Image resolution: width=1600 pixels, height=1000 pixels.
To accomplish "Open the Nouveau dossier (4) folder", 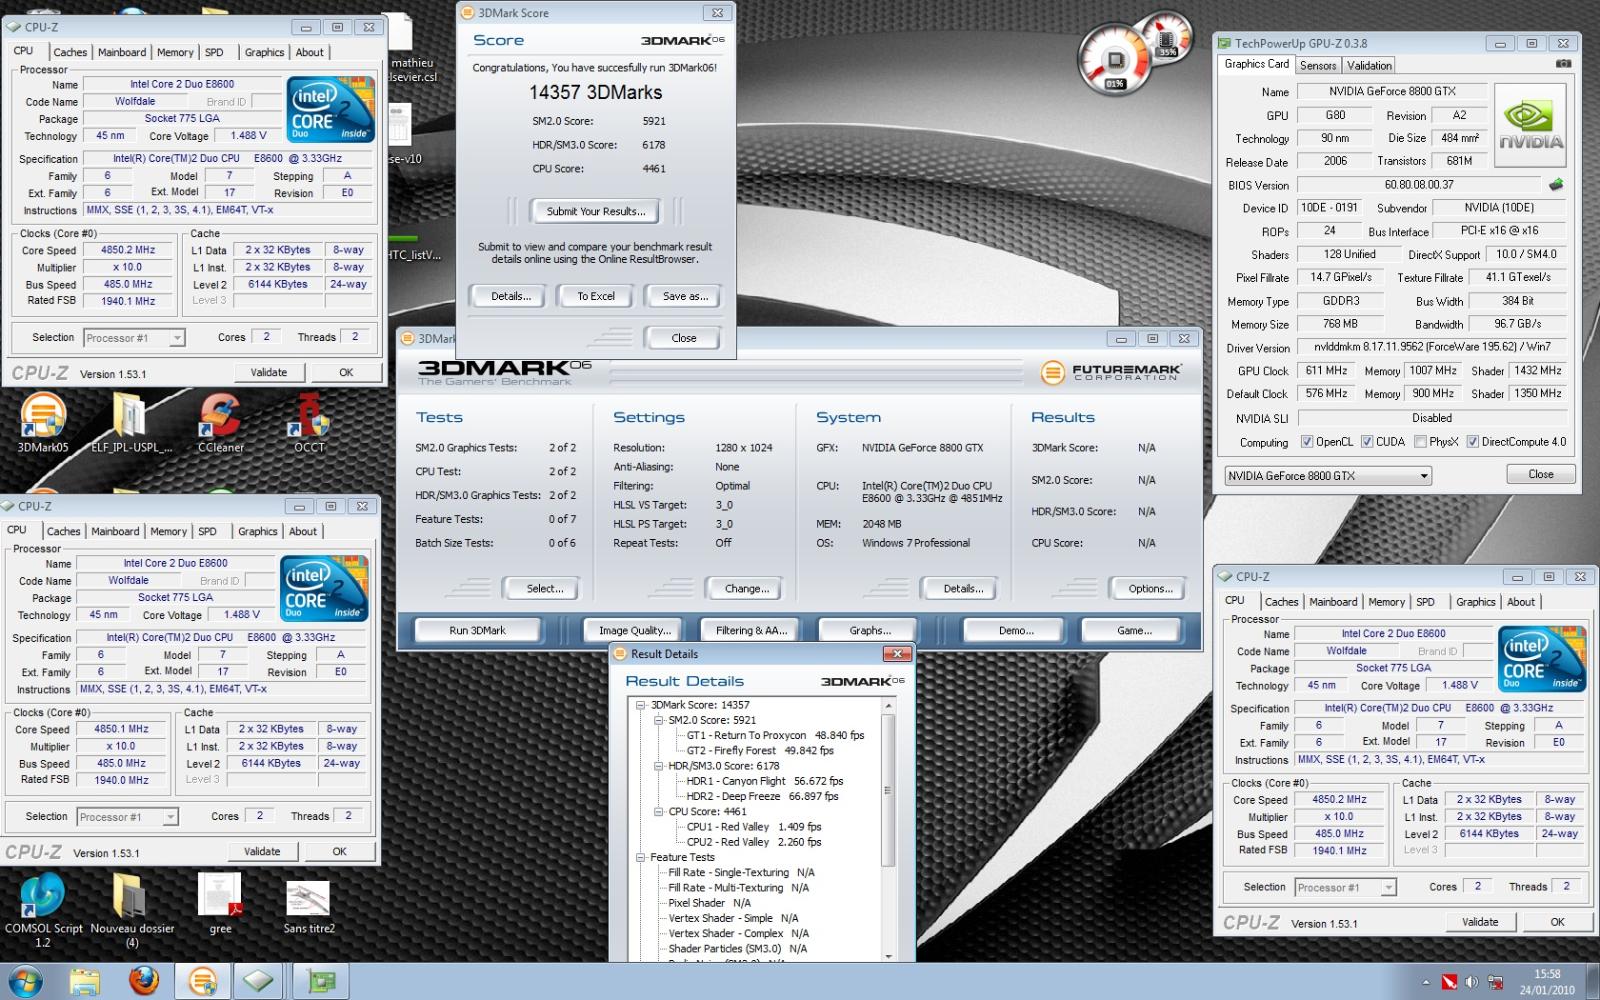I will pos(131,910).
